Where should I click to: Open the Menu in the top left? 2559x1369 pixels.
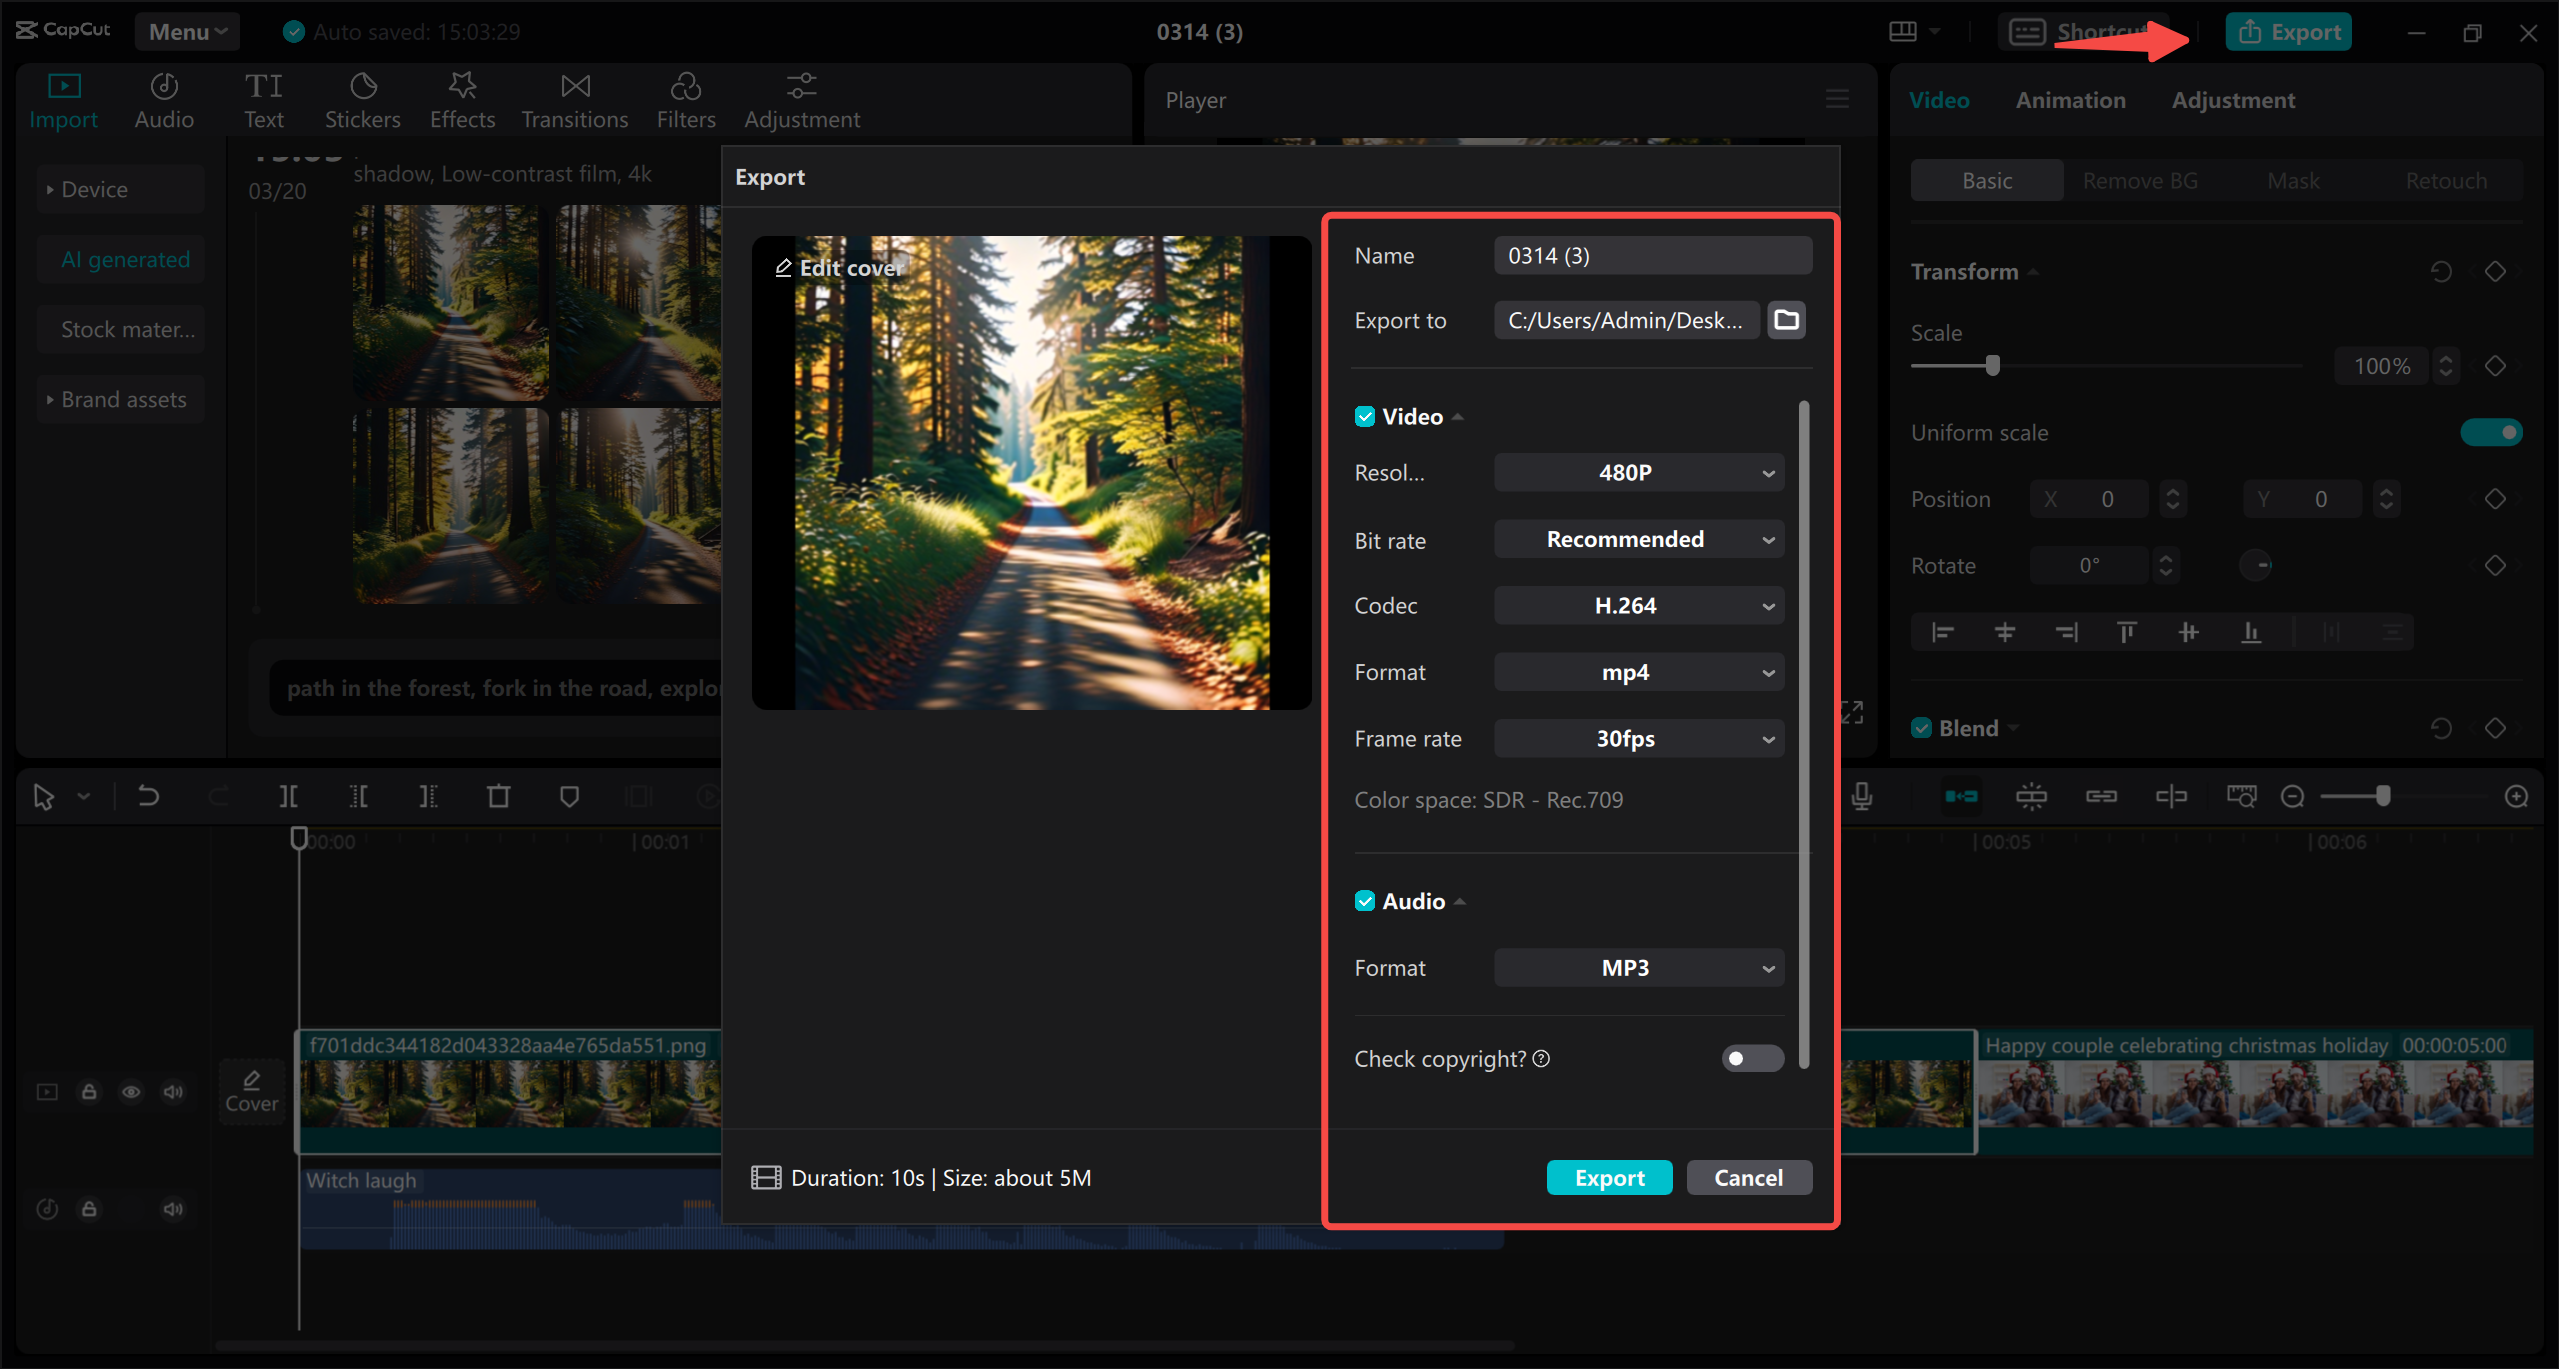click(x=186, y=31)
